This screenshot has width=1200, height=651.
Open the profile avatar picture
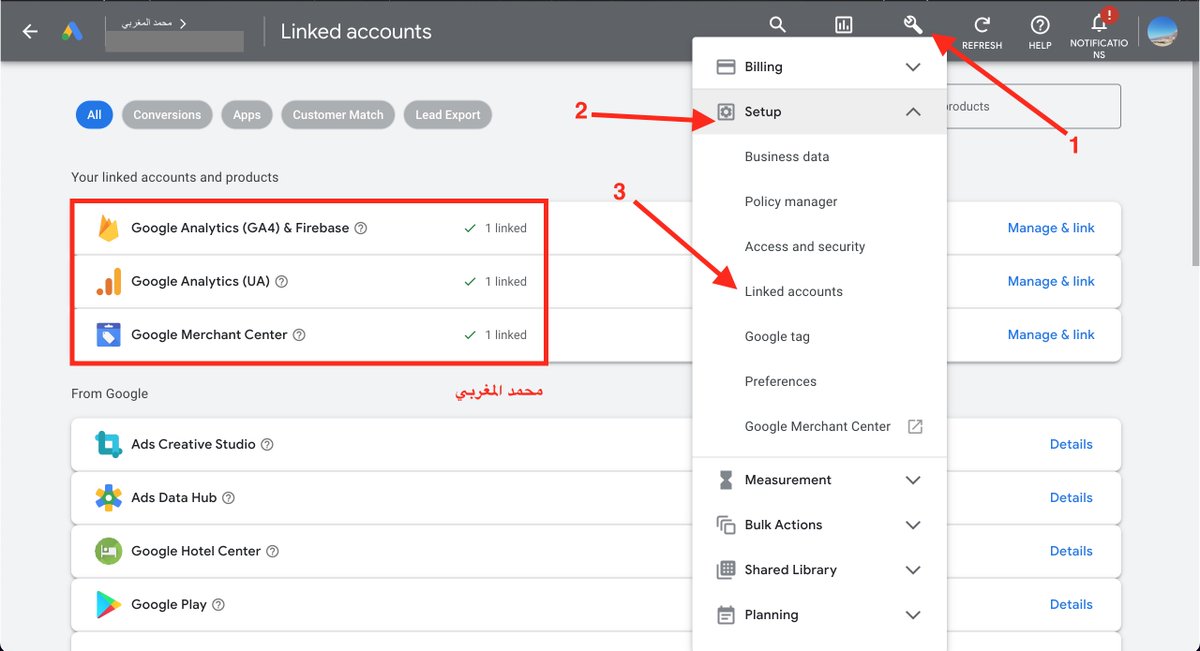point(1162,31)
